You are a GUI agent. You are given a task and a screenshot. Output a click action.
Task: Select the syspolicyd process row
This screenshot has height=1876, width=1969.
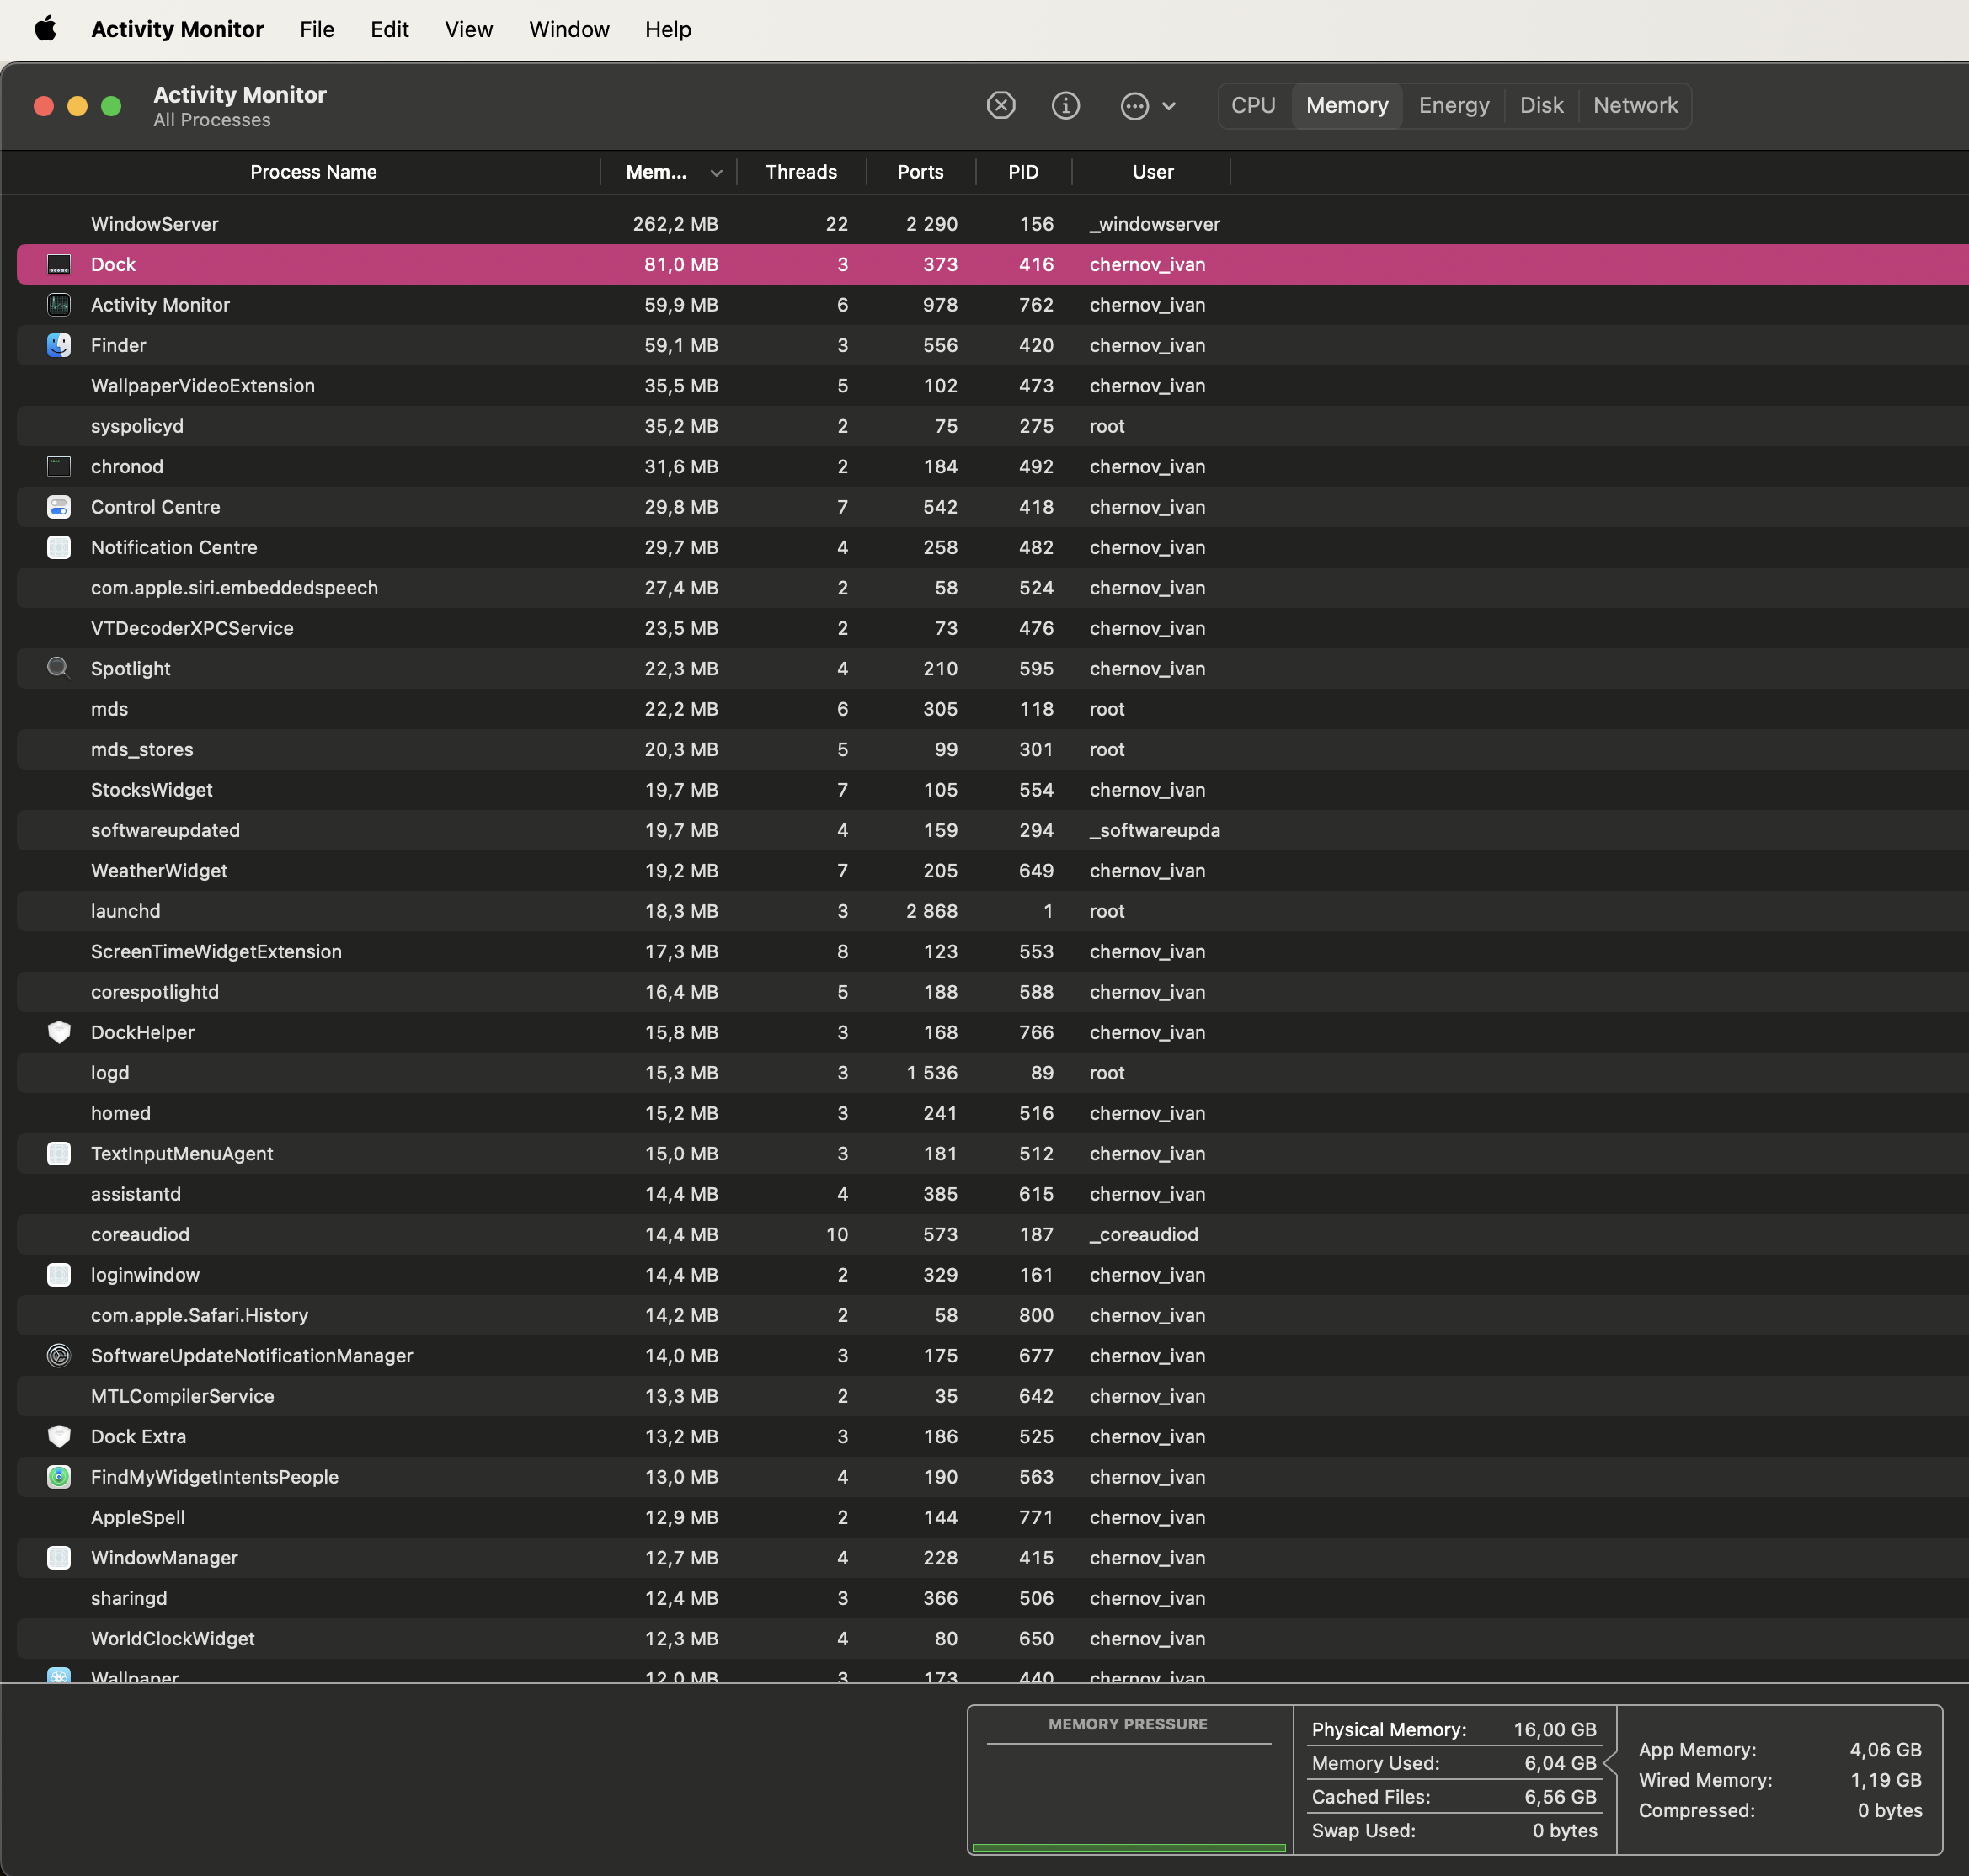tap(992, 426)
